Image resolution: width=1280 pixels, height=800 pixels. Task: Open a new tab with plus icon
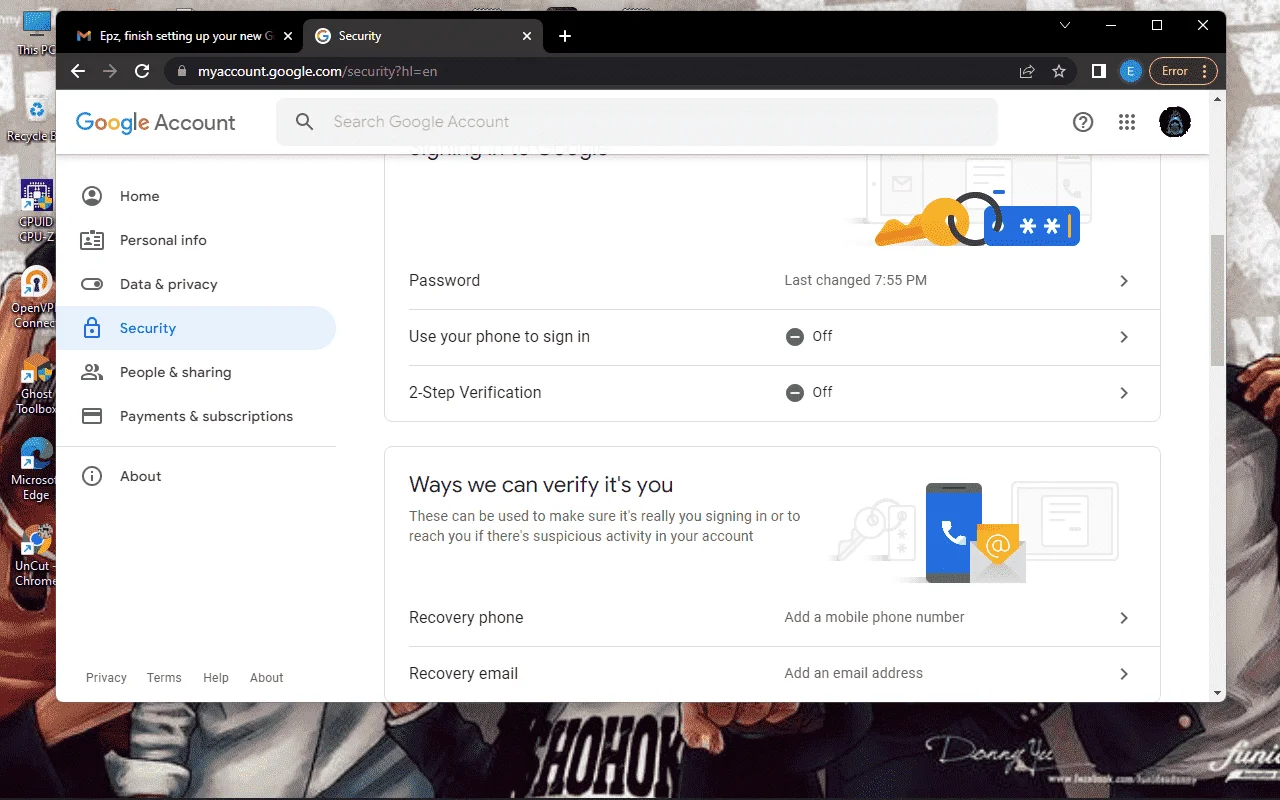[x=565, y=36]
